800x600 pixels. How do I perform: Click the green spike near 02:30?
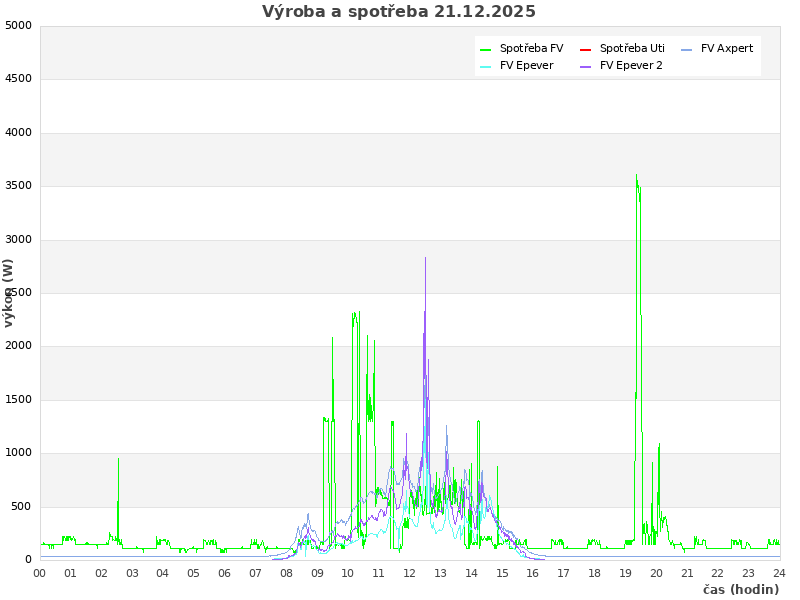tap(118, 460)
